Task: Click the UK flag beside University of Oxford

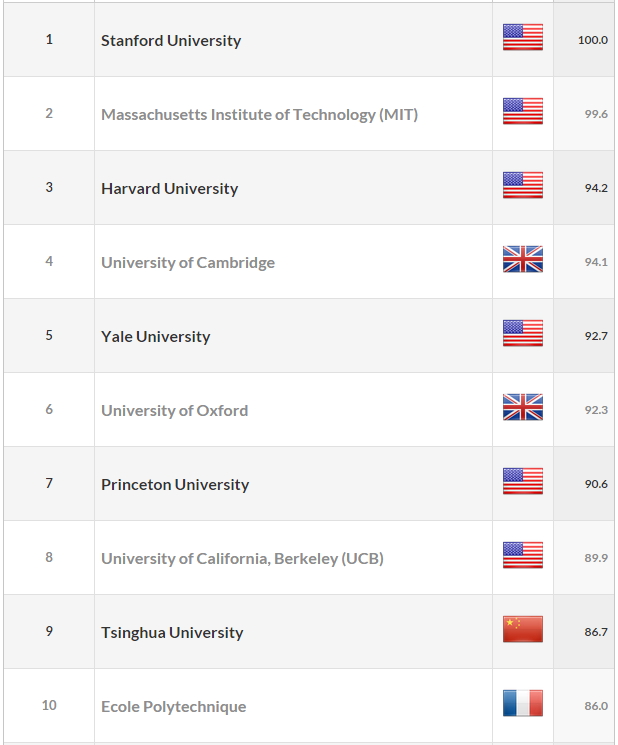Action: point(523,407)
